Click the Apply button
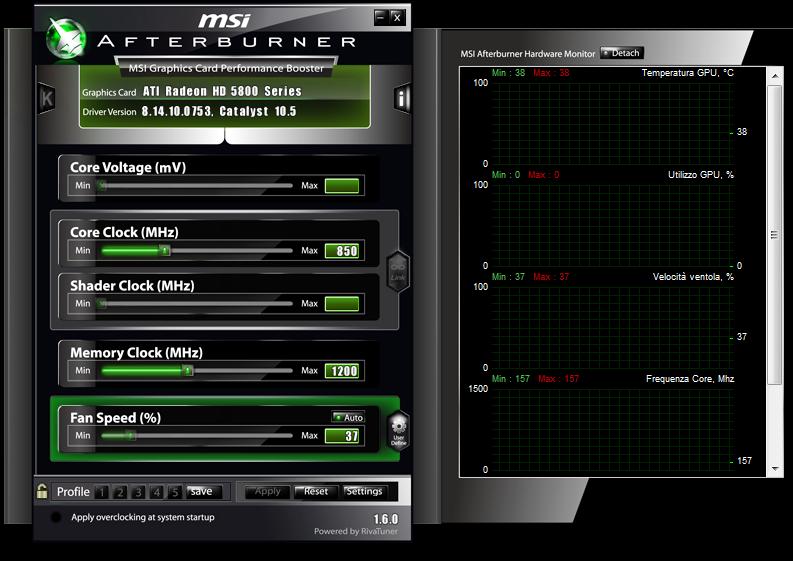The height and width of the screenshot is (561, 793). [268, 492]
